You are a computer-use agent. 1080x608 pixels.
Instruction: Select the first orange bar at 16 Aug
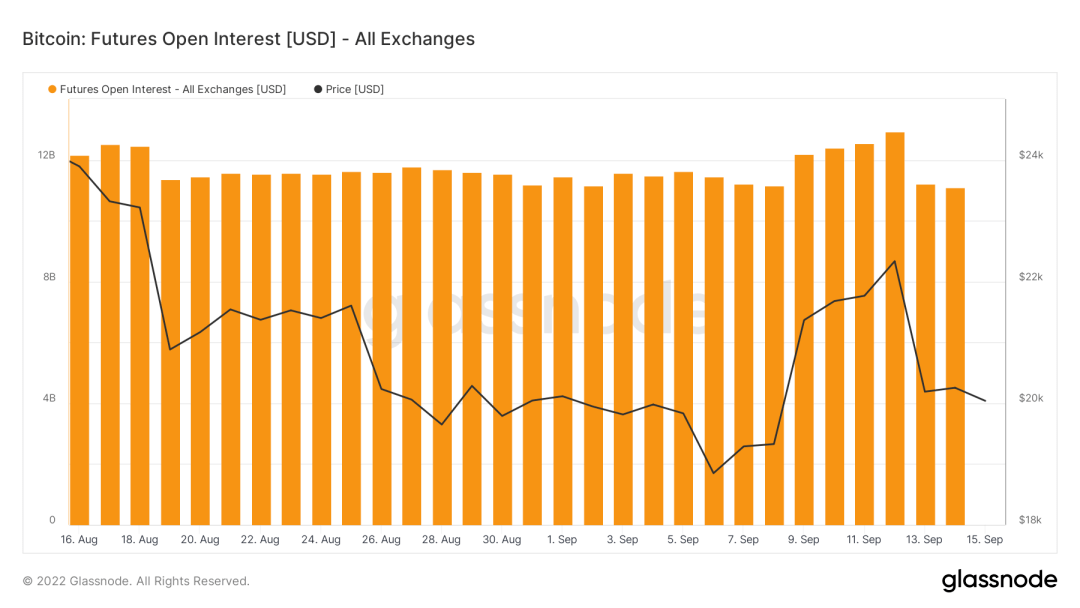[x=80, y=340]
